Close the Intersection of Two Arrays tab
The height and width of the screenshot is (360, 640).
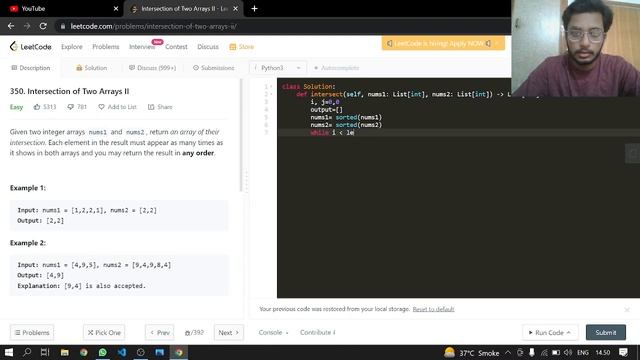[236, 9]
